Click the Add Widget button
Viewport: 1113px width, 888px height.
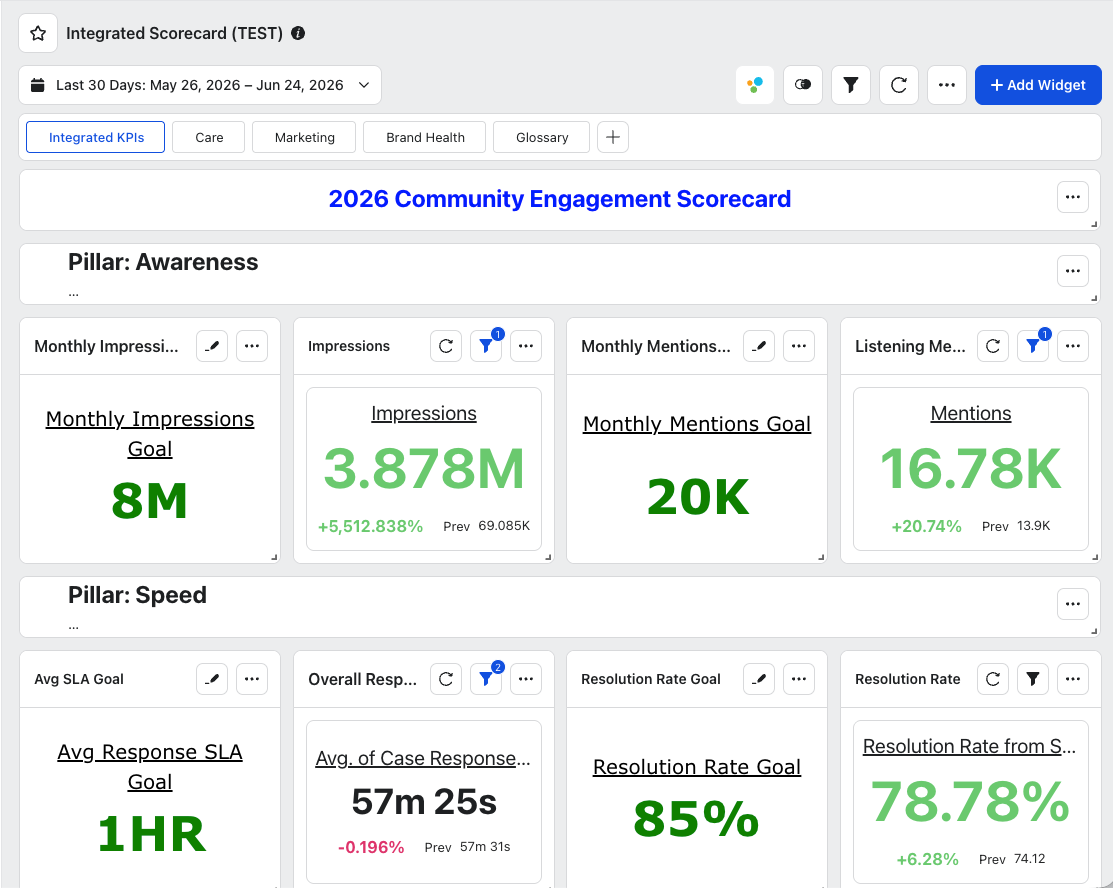tap(1038, 85)
